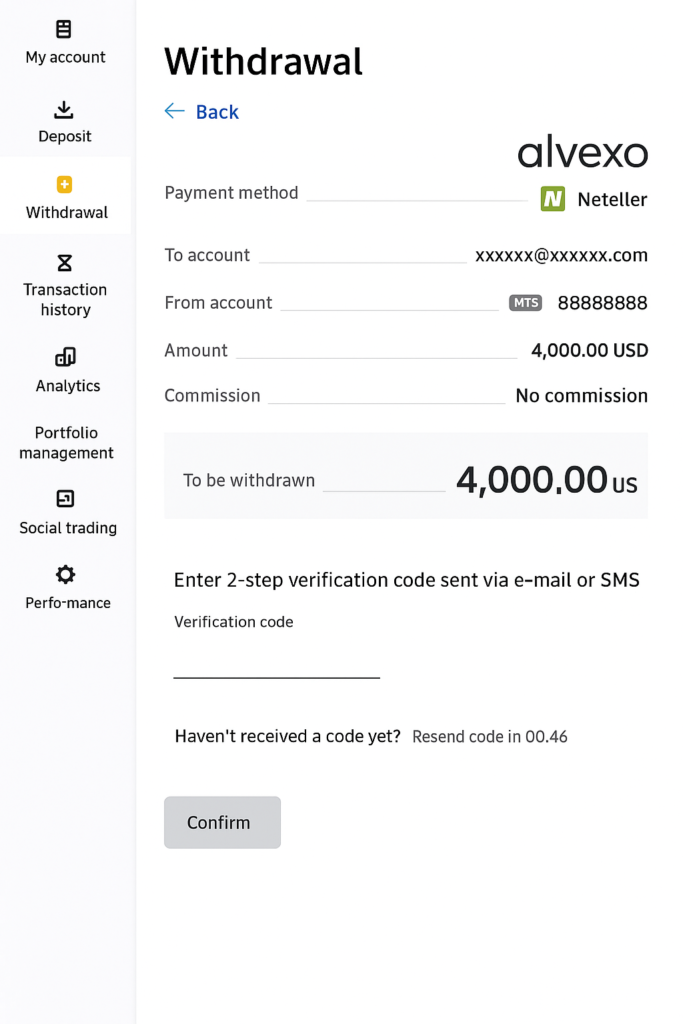Screen dimensions: 683x1024
Task: Click Resend code countdown link
Action: pos(490,737)
